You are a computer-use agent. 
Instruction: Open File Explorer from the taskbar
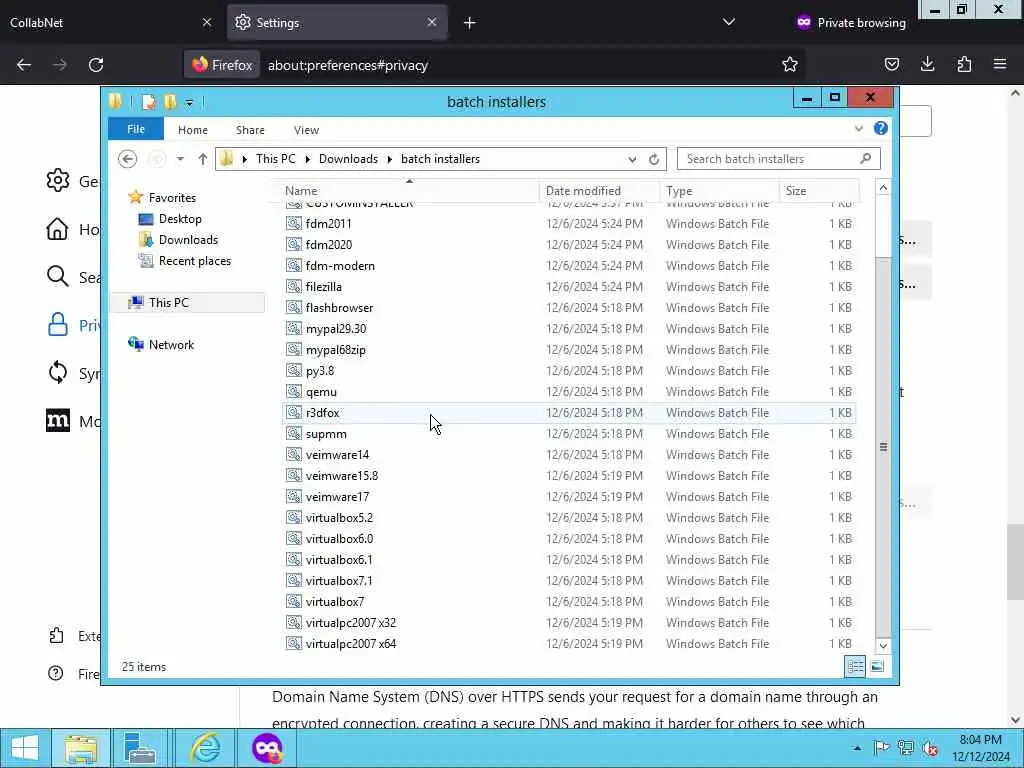pyautogui.click(x=81, y=748)
